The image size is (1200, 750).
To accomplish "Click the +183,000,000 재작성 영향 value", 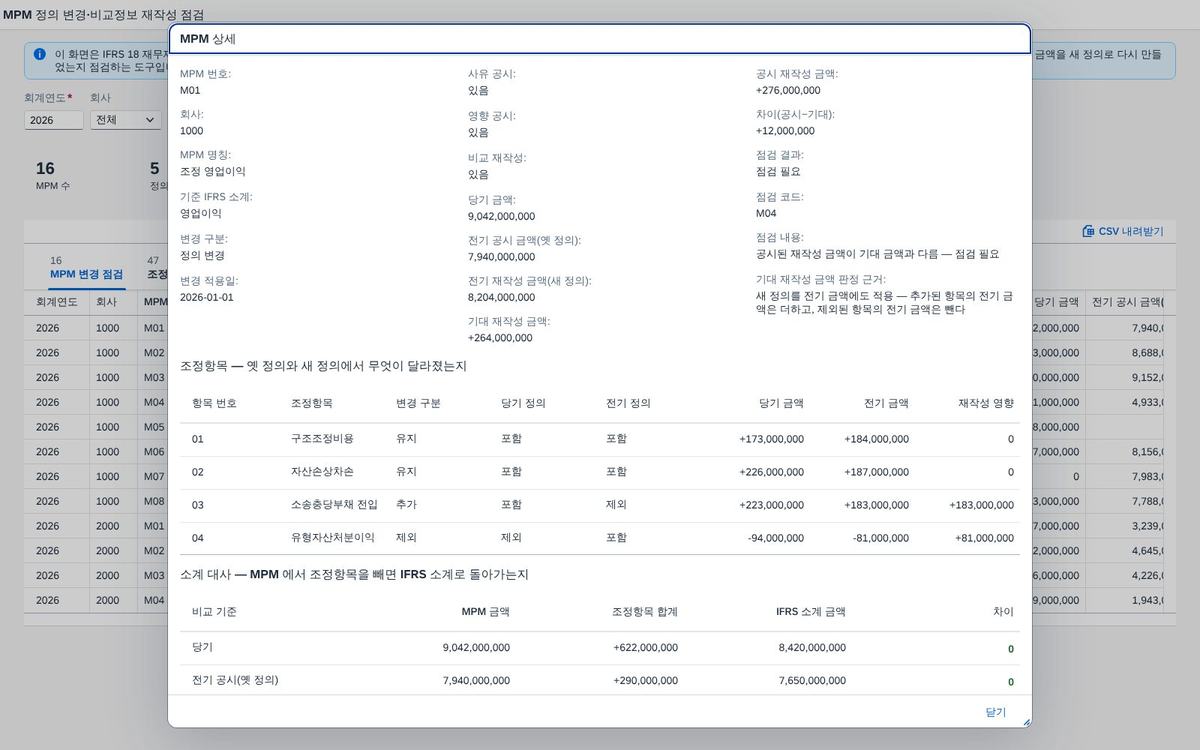I will (x=981, y=505).
